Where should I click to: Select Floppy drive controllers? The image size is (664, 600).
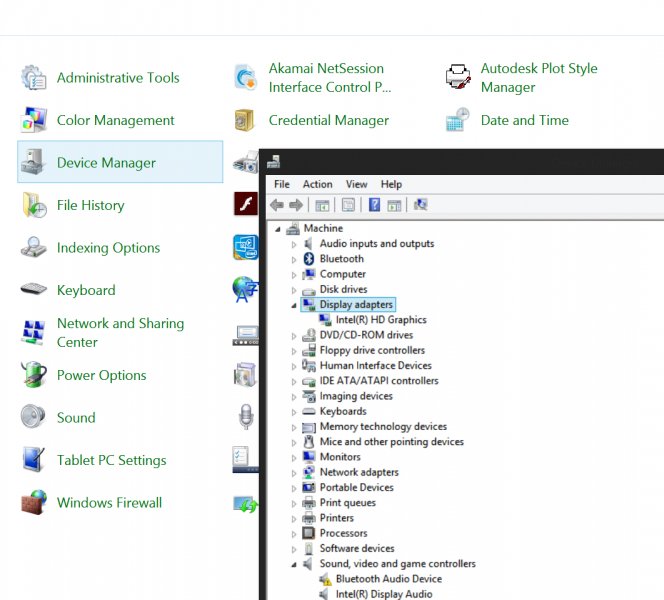tap(372, 350)
